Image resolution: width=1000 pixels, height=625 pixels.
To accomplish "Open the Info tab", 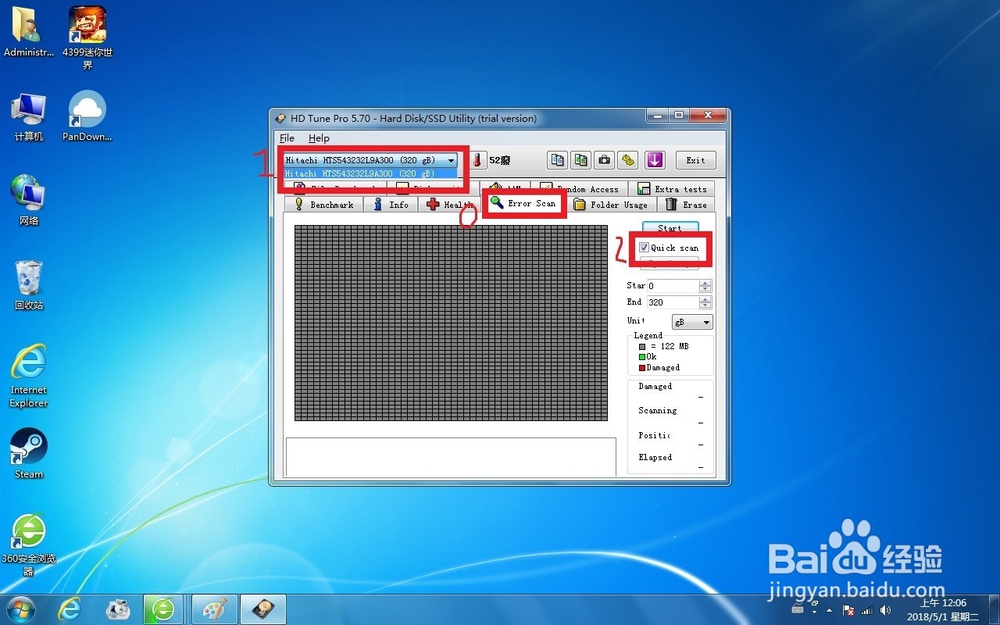I will [x=391, y=205].
